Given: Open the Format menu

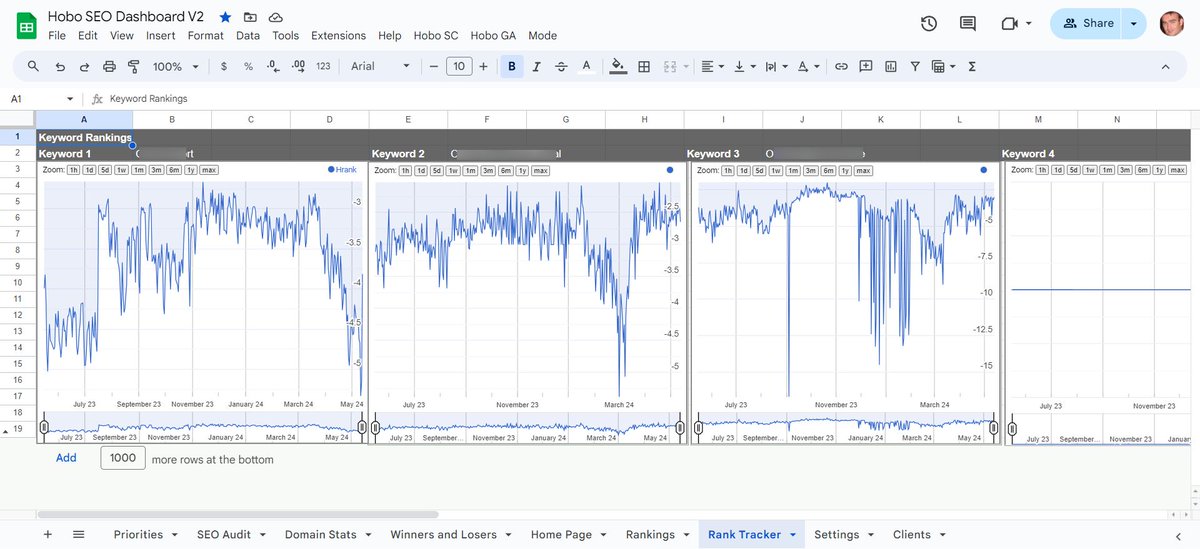Looking at the screenshot, I should (206, 35).
